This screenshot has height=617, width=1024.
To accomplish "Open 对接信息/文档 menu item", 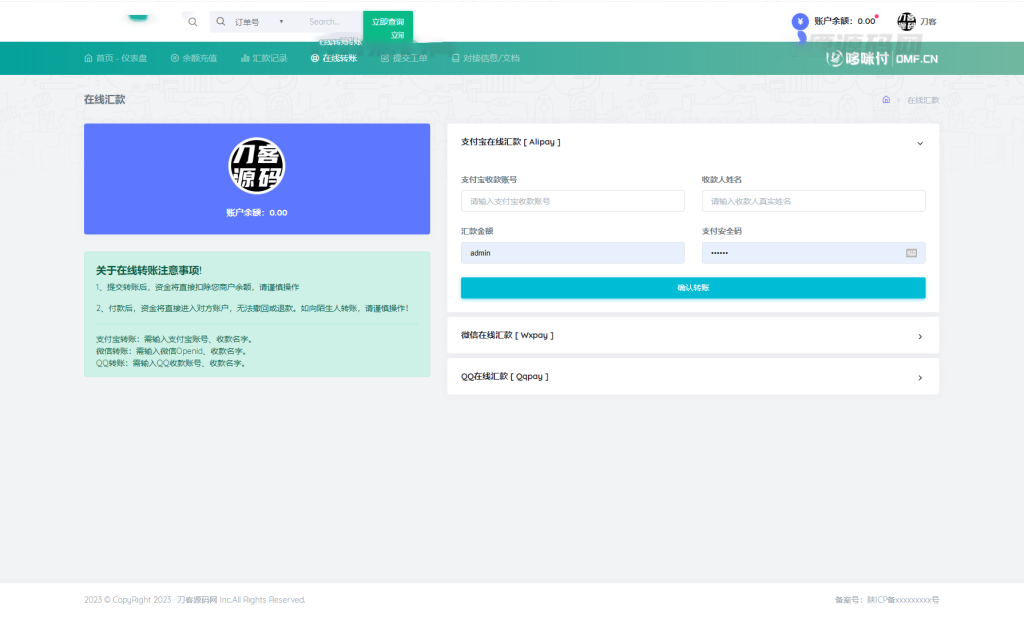I will pos(486,58).
